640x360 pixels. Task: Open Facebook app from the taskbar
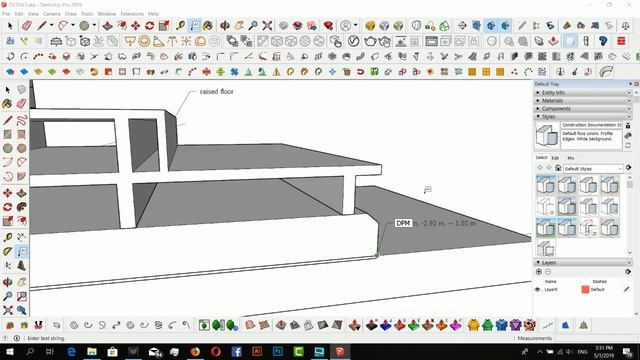click(236, 351)
